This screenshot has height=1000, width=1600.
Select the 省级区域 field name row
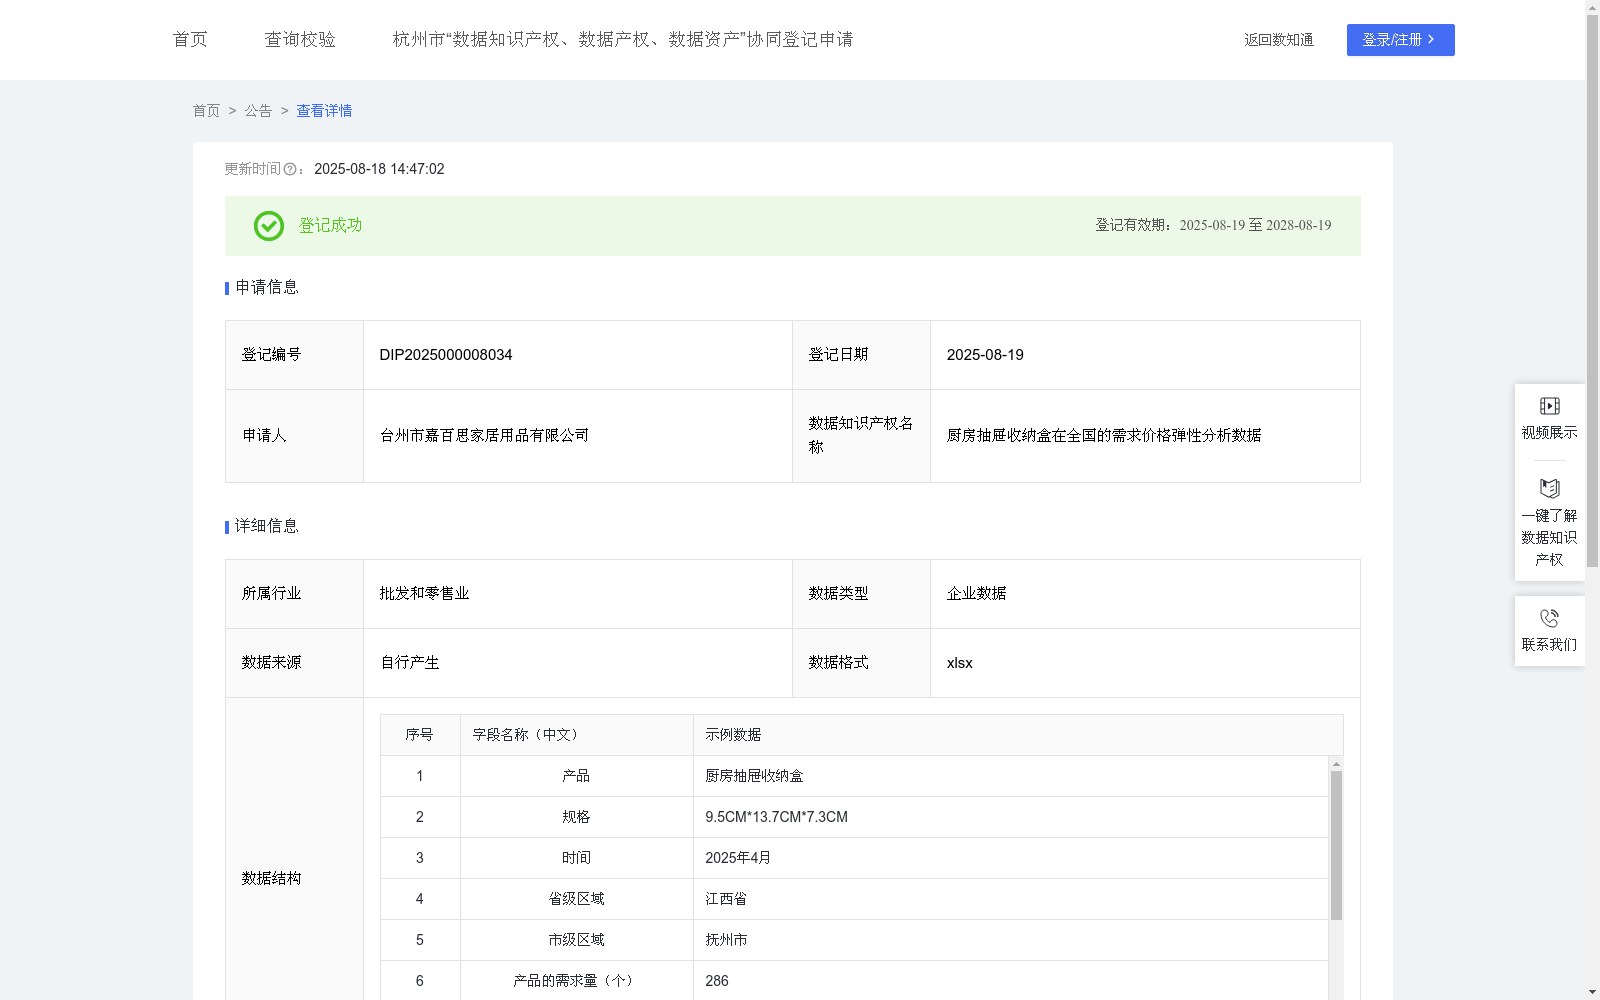[576, 899]
